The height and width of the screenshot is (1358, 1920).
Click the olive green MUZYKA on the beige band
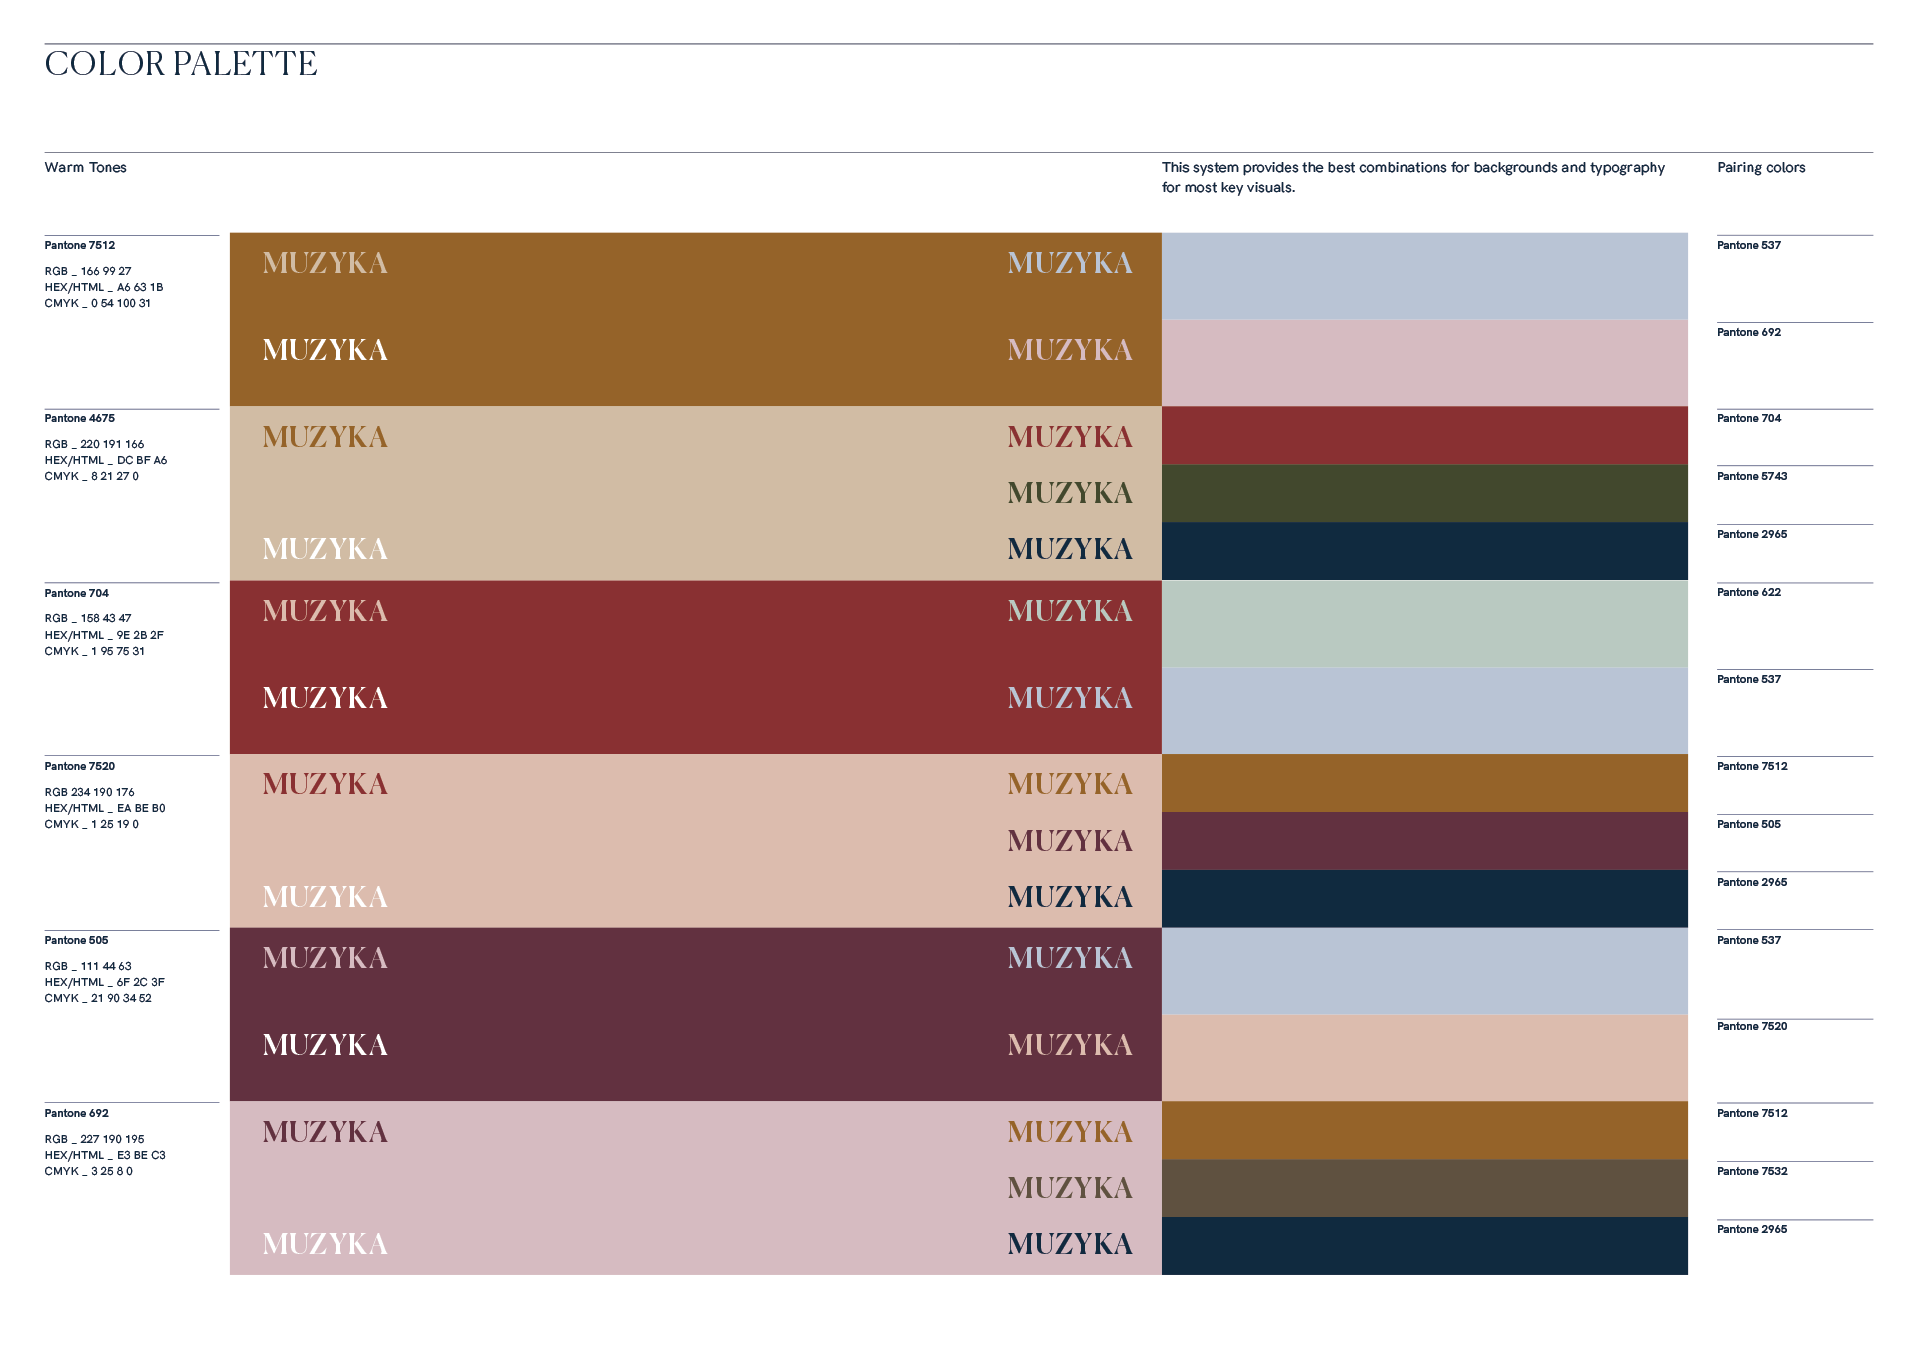coord(1070,493)
